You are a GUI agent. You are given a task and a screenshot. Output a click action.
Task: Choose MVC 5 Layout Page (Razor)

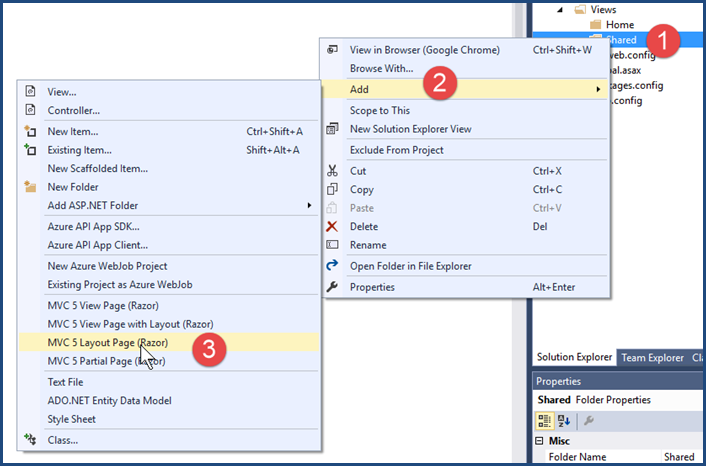(108, 343)
